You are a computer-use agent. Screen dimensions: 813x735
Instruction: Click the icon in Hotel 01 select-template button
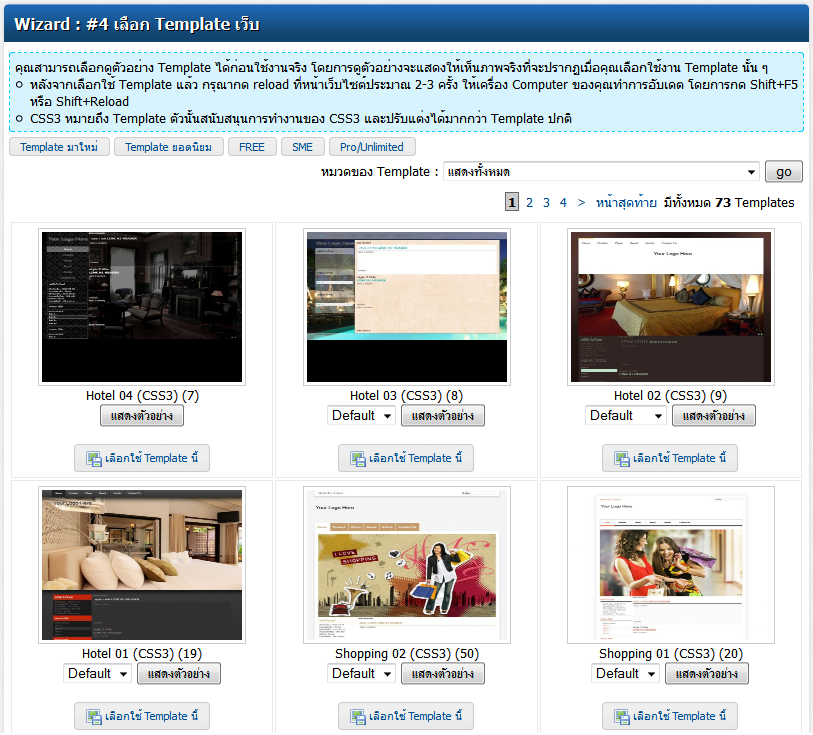(94, 717)
